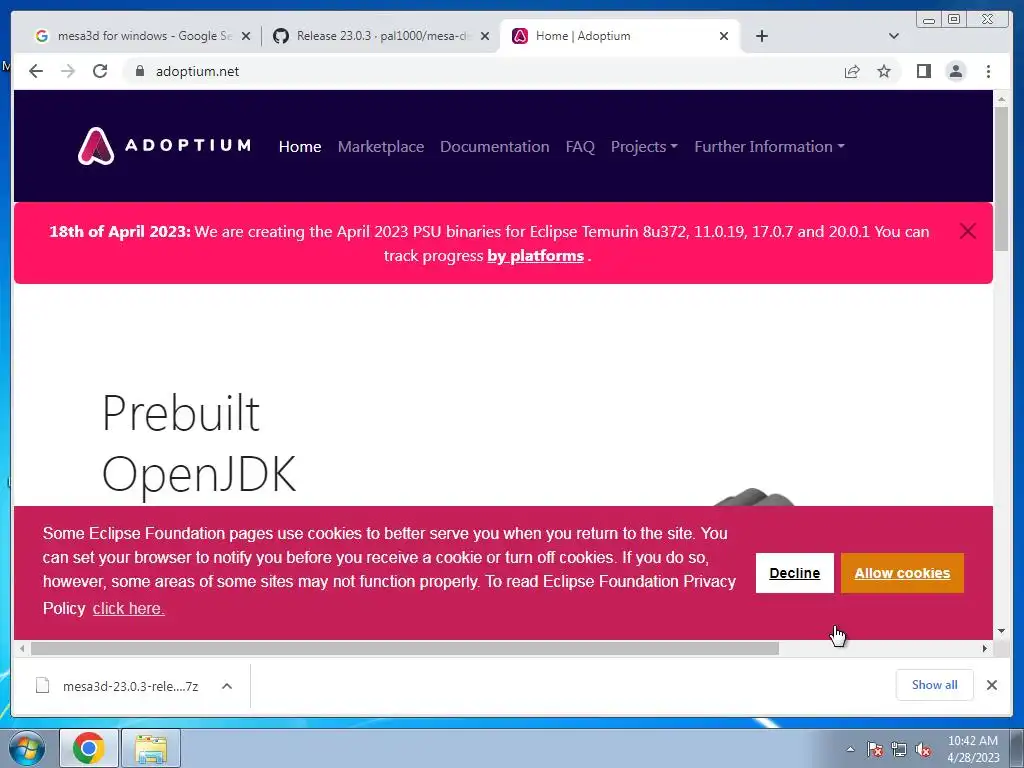Viewport: 1024px width, 768px height.
Task: Open File Explorer from the taskbar
Action: coord(151,748)
